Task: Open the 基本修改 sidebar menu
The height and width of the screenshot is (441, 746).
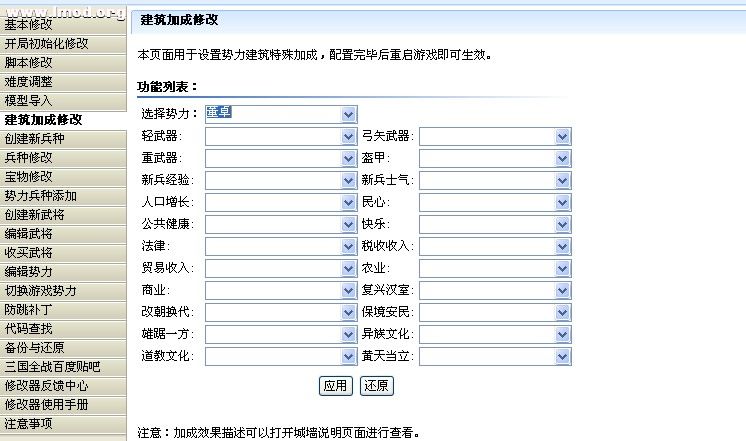Action: [x=63, y=25]
